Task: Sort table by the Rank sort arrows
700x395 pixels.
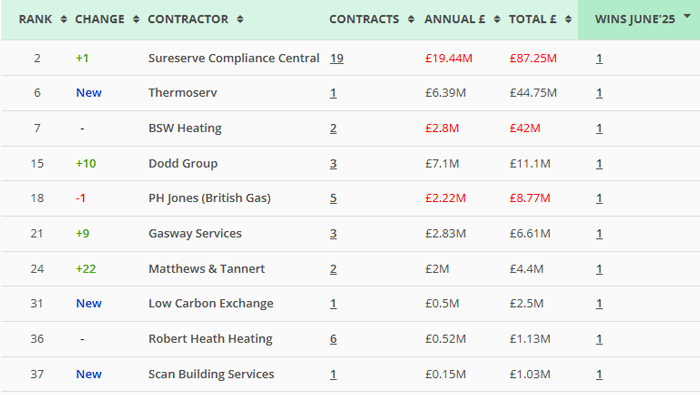Action: coord(64,19)
